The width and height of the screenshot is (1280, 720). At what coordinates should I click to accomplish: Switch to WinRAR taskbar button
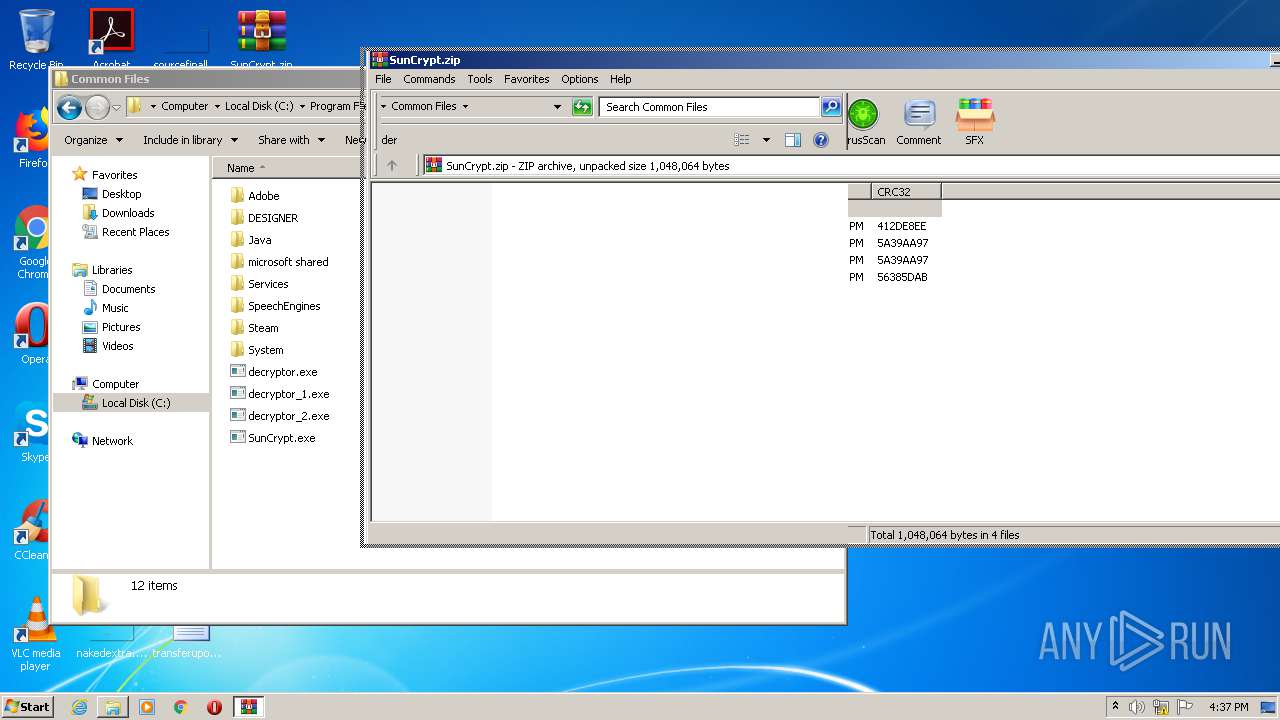pyautogui.click(x=248, y=707)
